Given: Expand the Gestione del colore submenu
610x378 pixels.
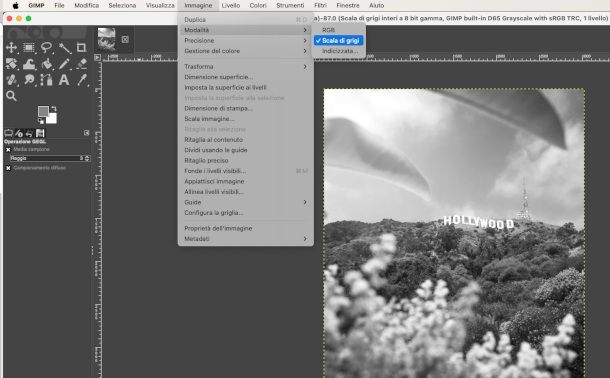Looking at the screenshot, I should pyautogui.click(x=245, y=51).
